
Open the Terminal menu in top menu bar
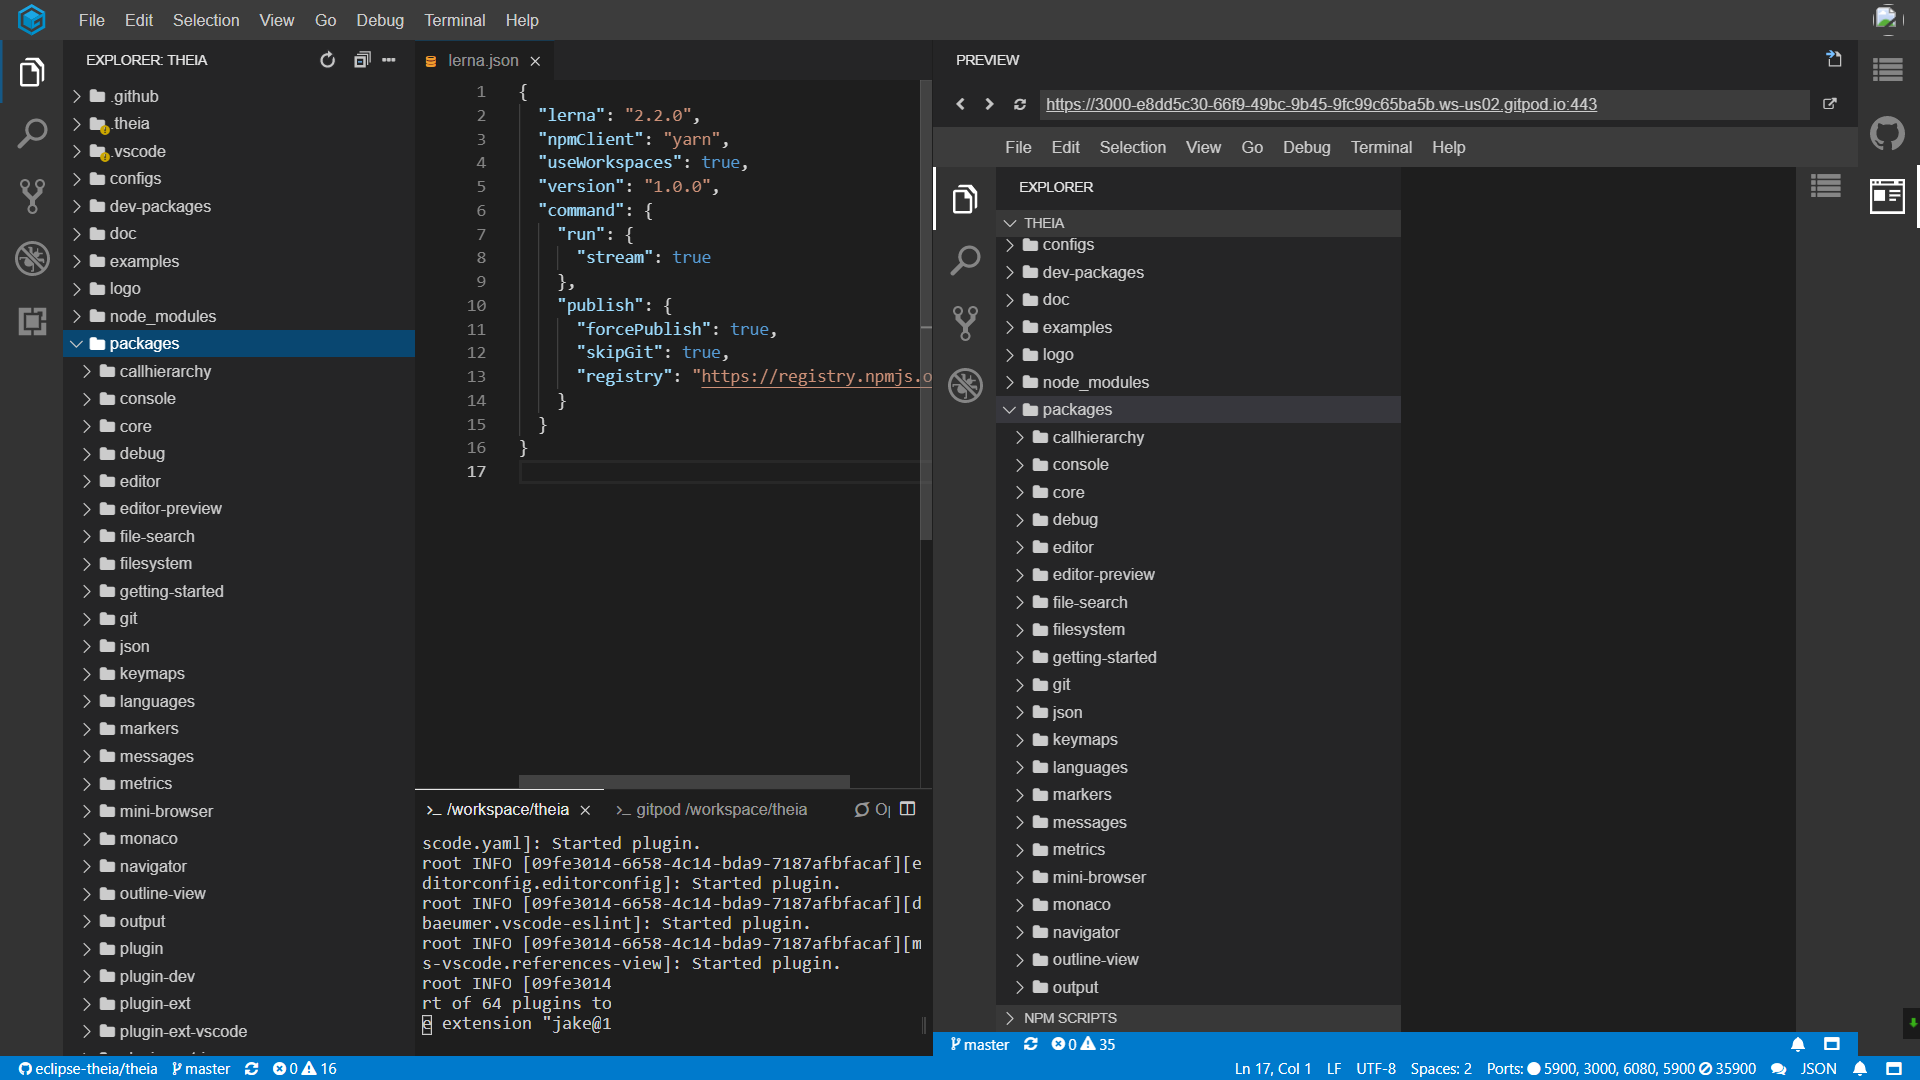[454, 20]
